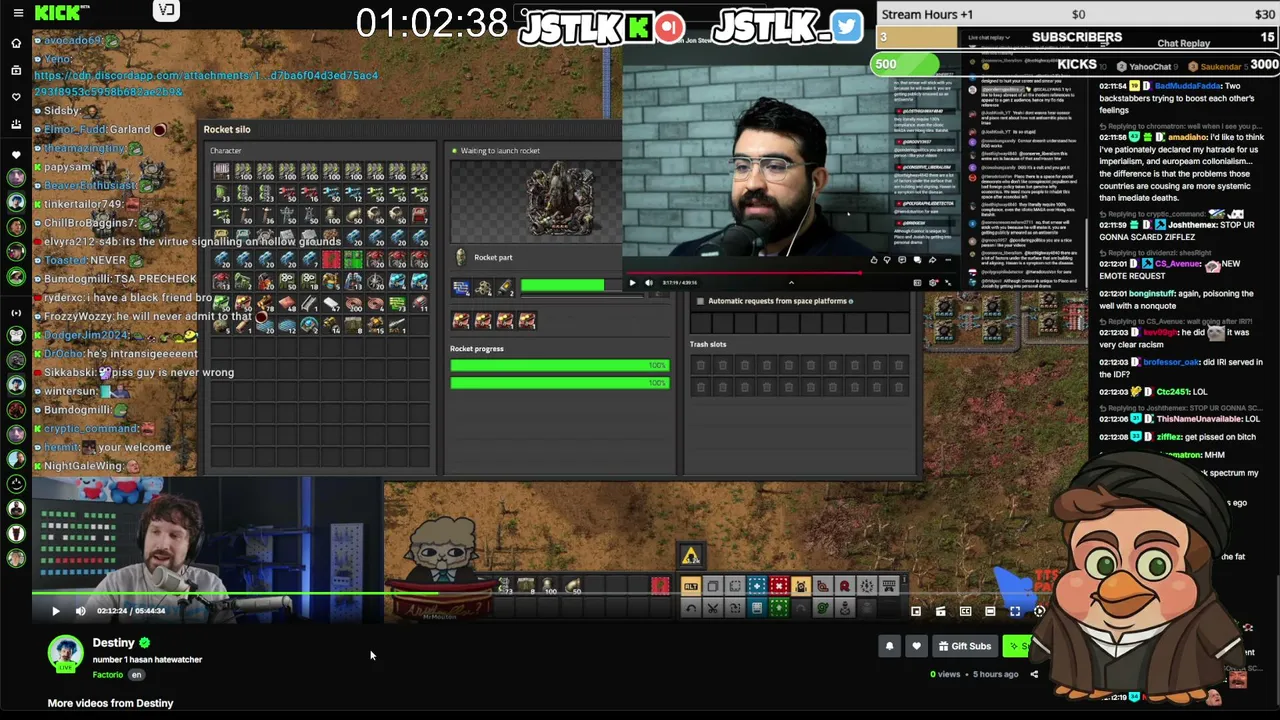Image resolution: width=1280 pixels, height=720 pixels.
Task: Toggle the notification bell button
Action: [x=889, y=646]
